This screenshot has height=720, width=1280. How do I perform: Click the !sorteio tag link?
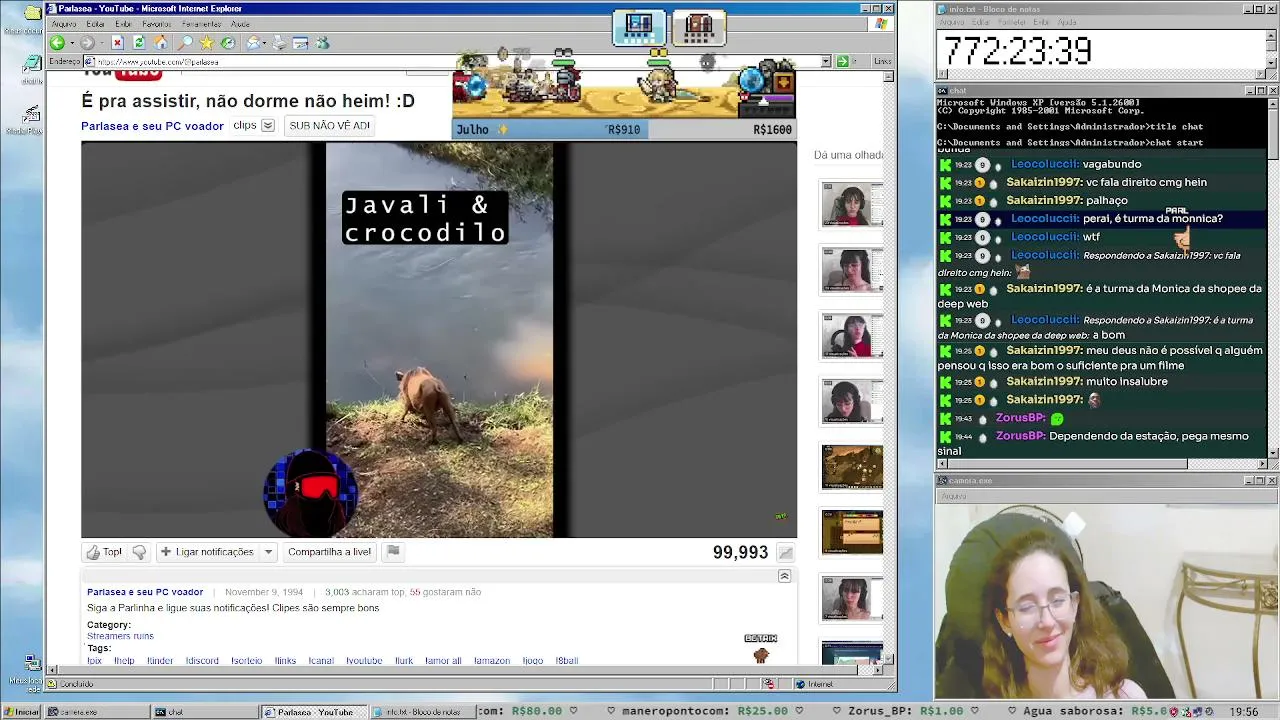246,661
